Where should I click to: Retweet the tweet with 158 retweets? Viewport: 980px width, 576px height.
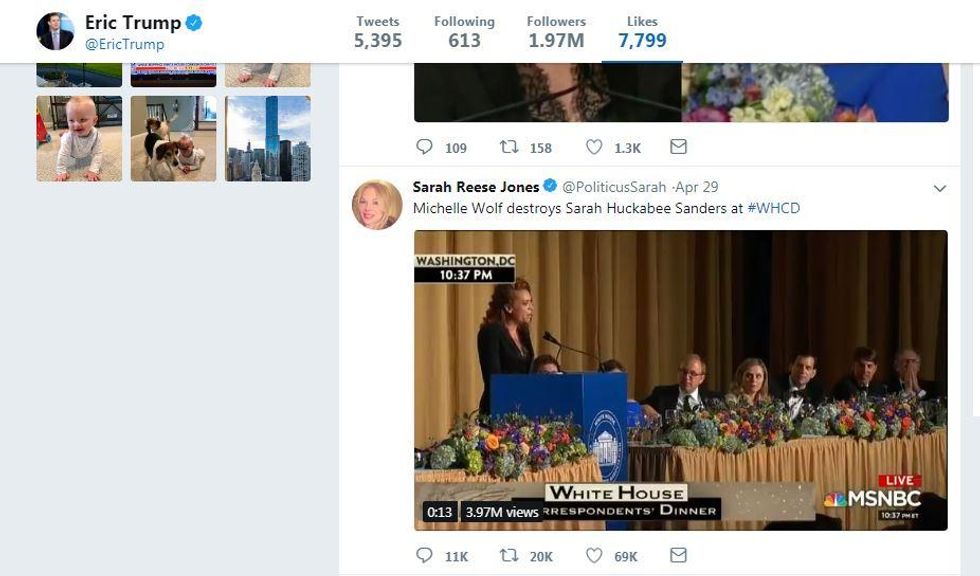pyautogui.click(x=509, y=147)
